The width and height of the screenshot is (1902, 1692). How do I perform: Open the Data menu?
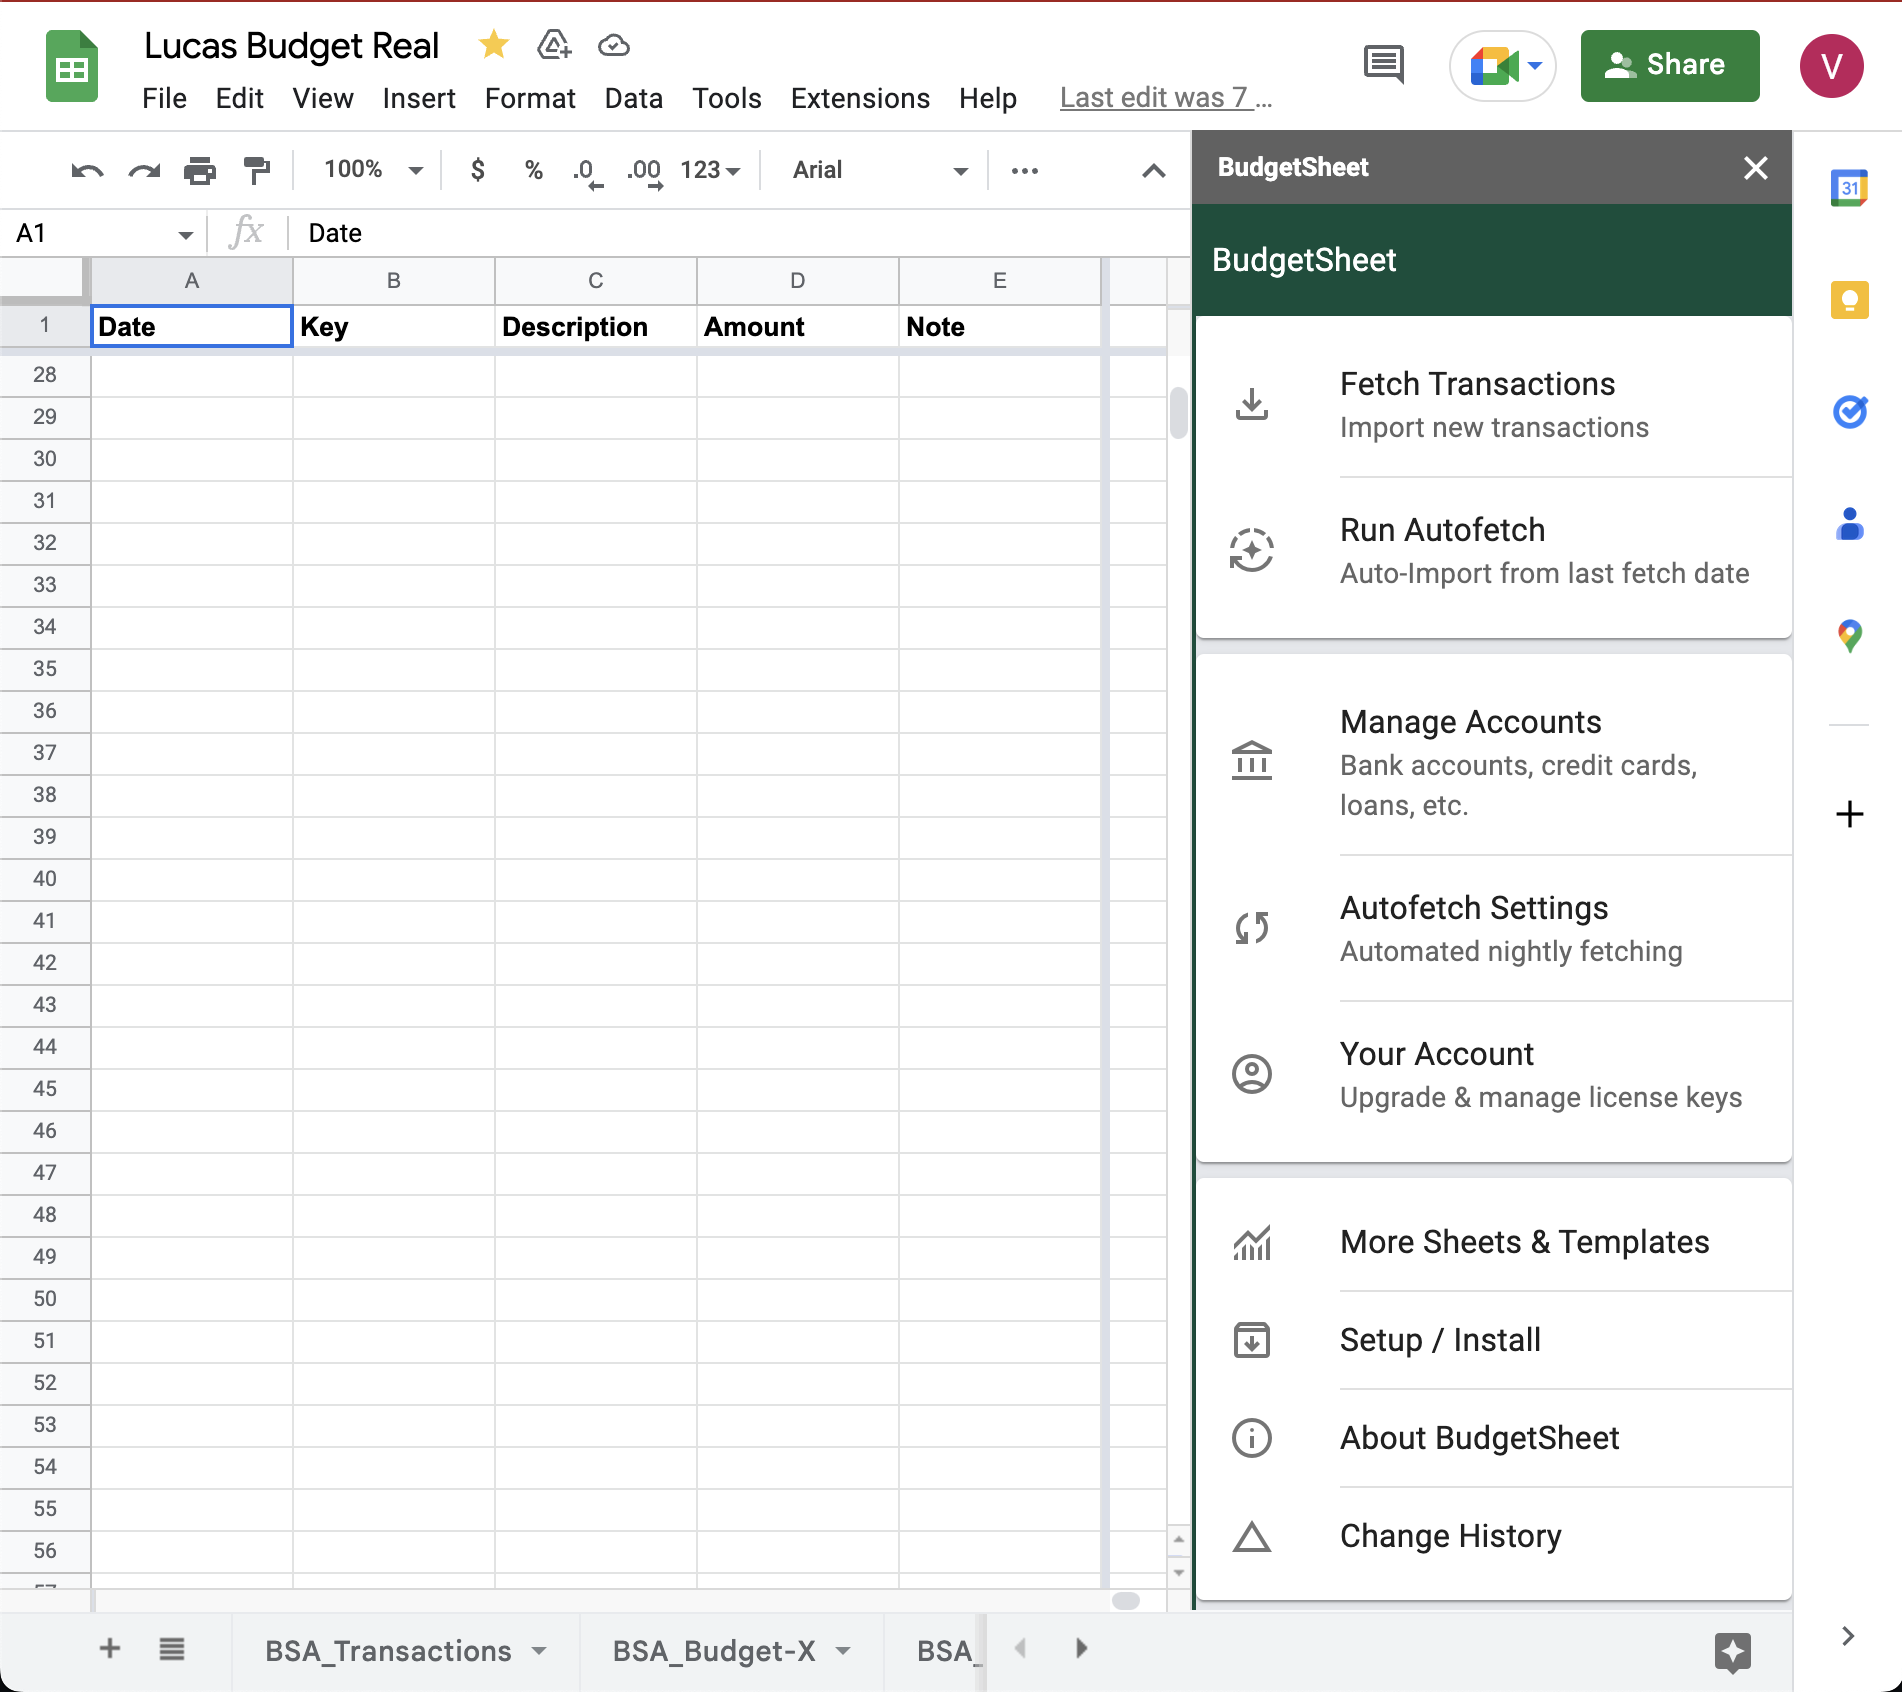pyautogui.click(x=633, y=98)
